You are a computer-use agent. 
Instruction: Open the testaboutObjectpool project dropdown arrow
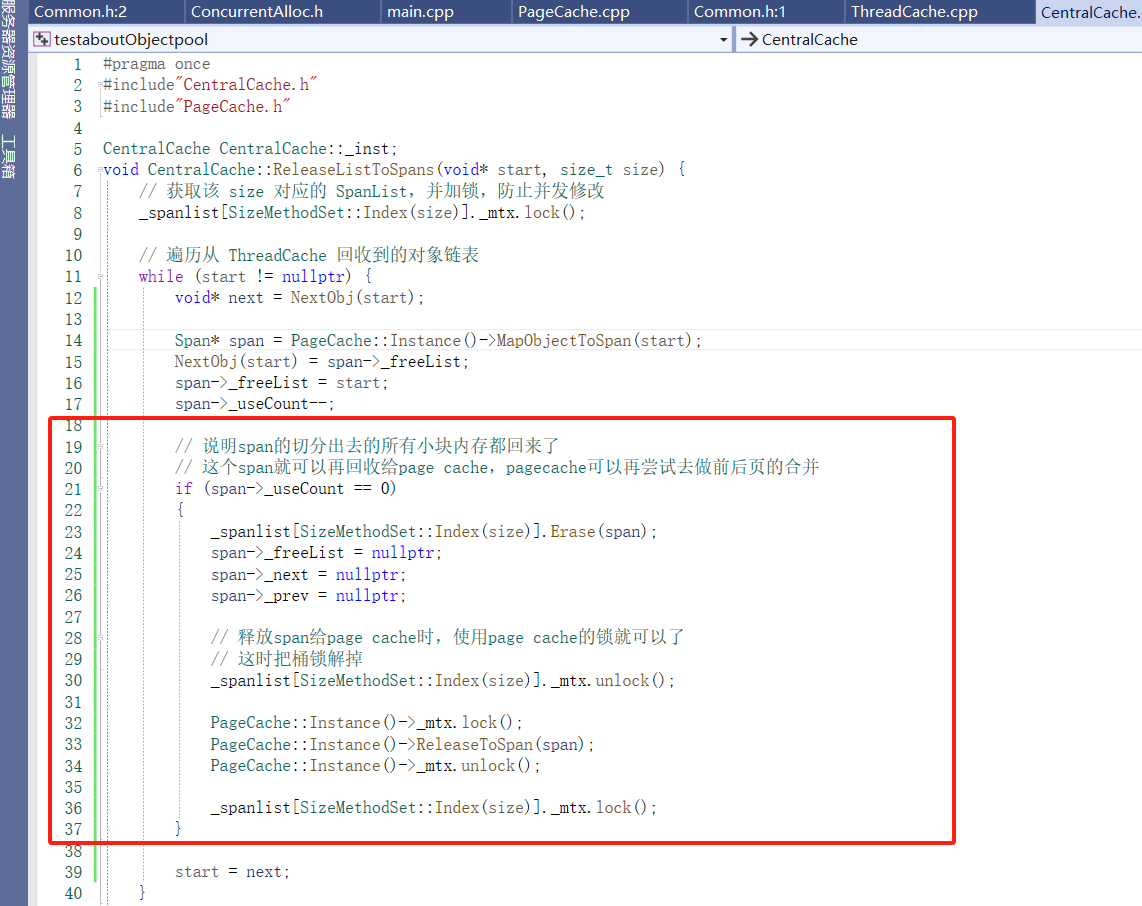pos(723,40)
